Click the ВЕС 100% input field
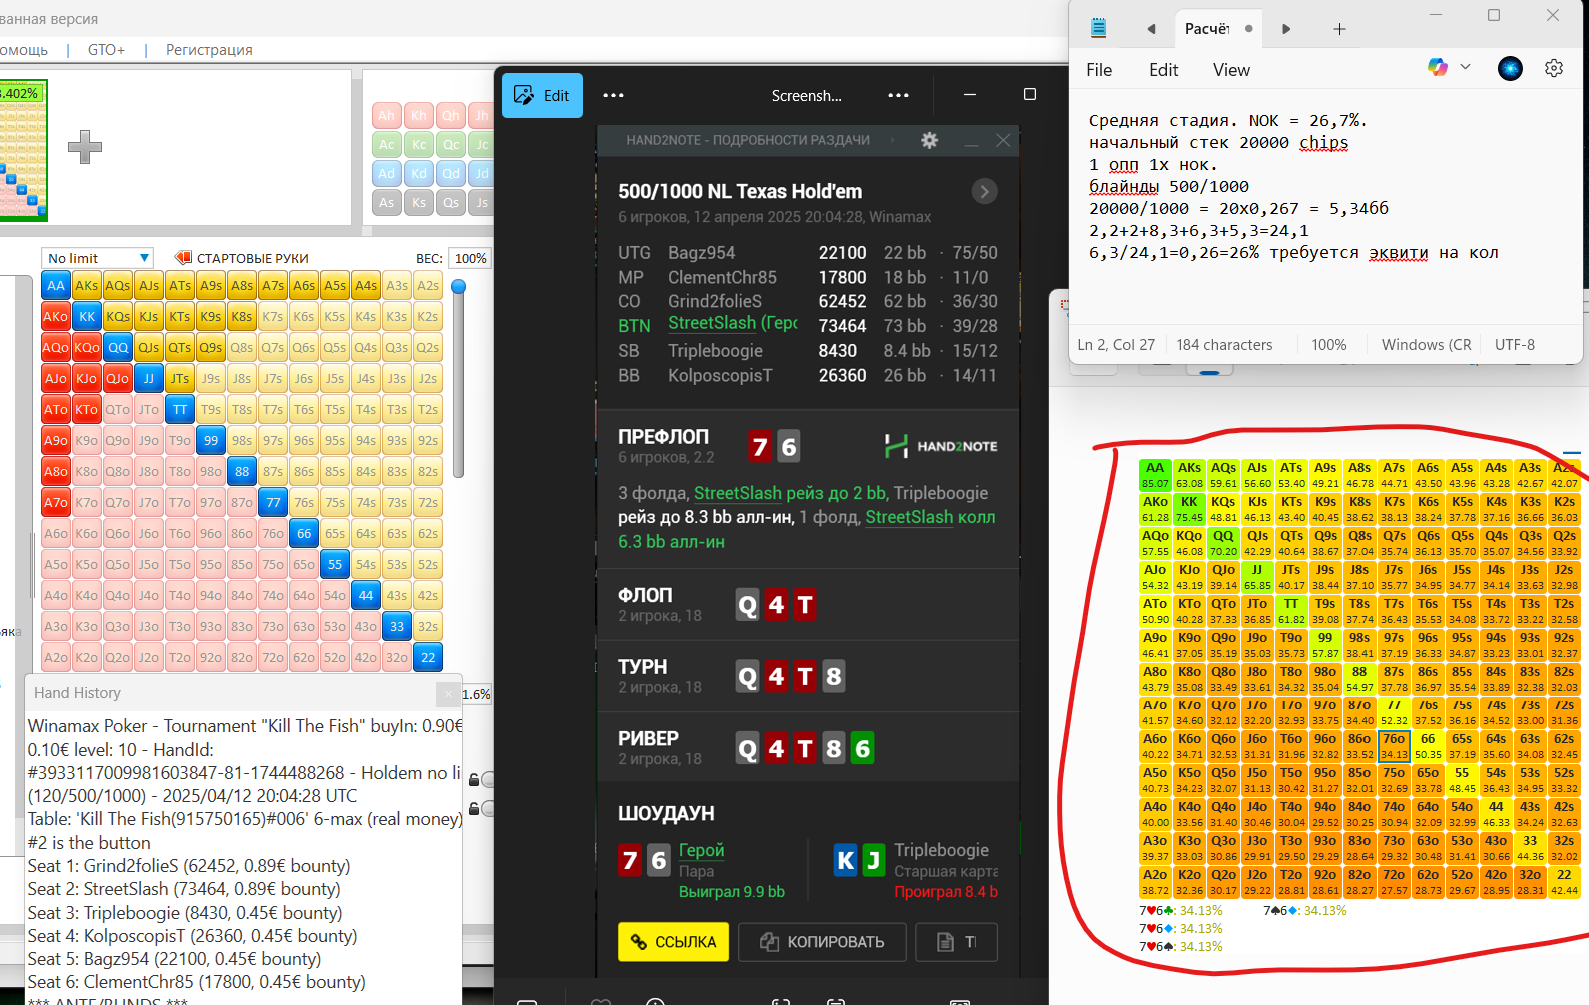Image resolution: width=1589 pixels, height=1005 pixels. click(470, 258)
